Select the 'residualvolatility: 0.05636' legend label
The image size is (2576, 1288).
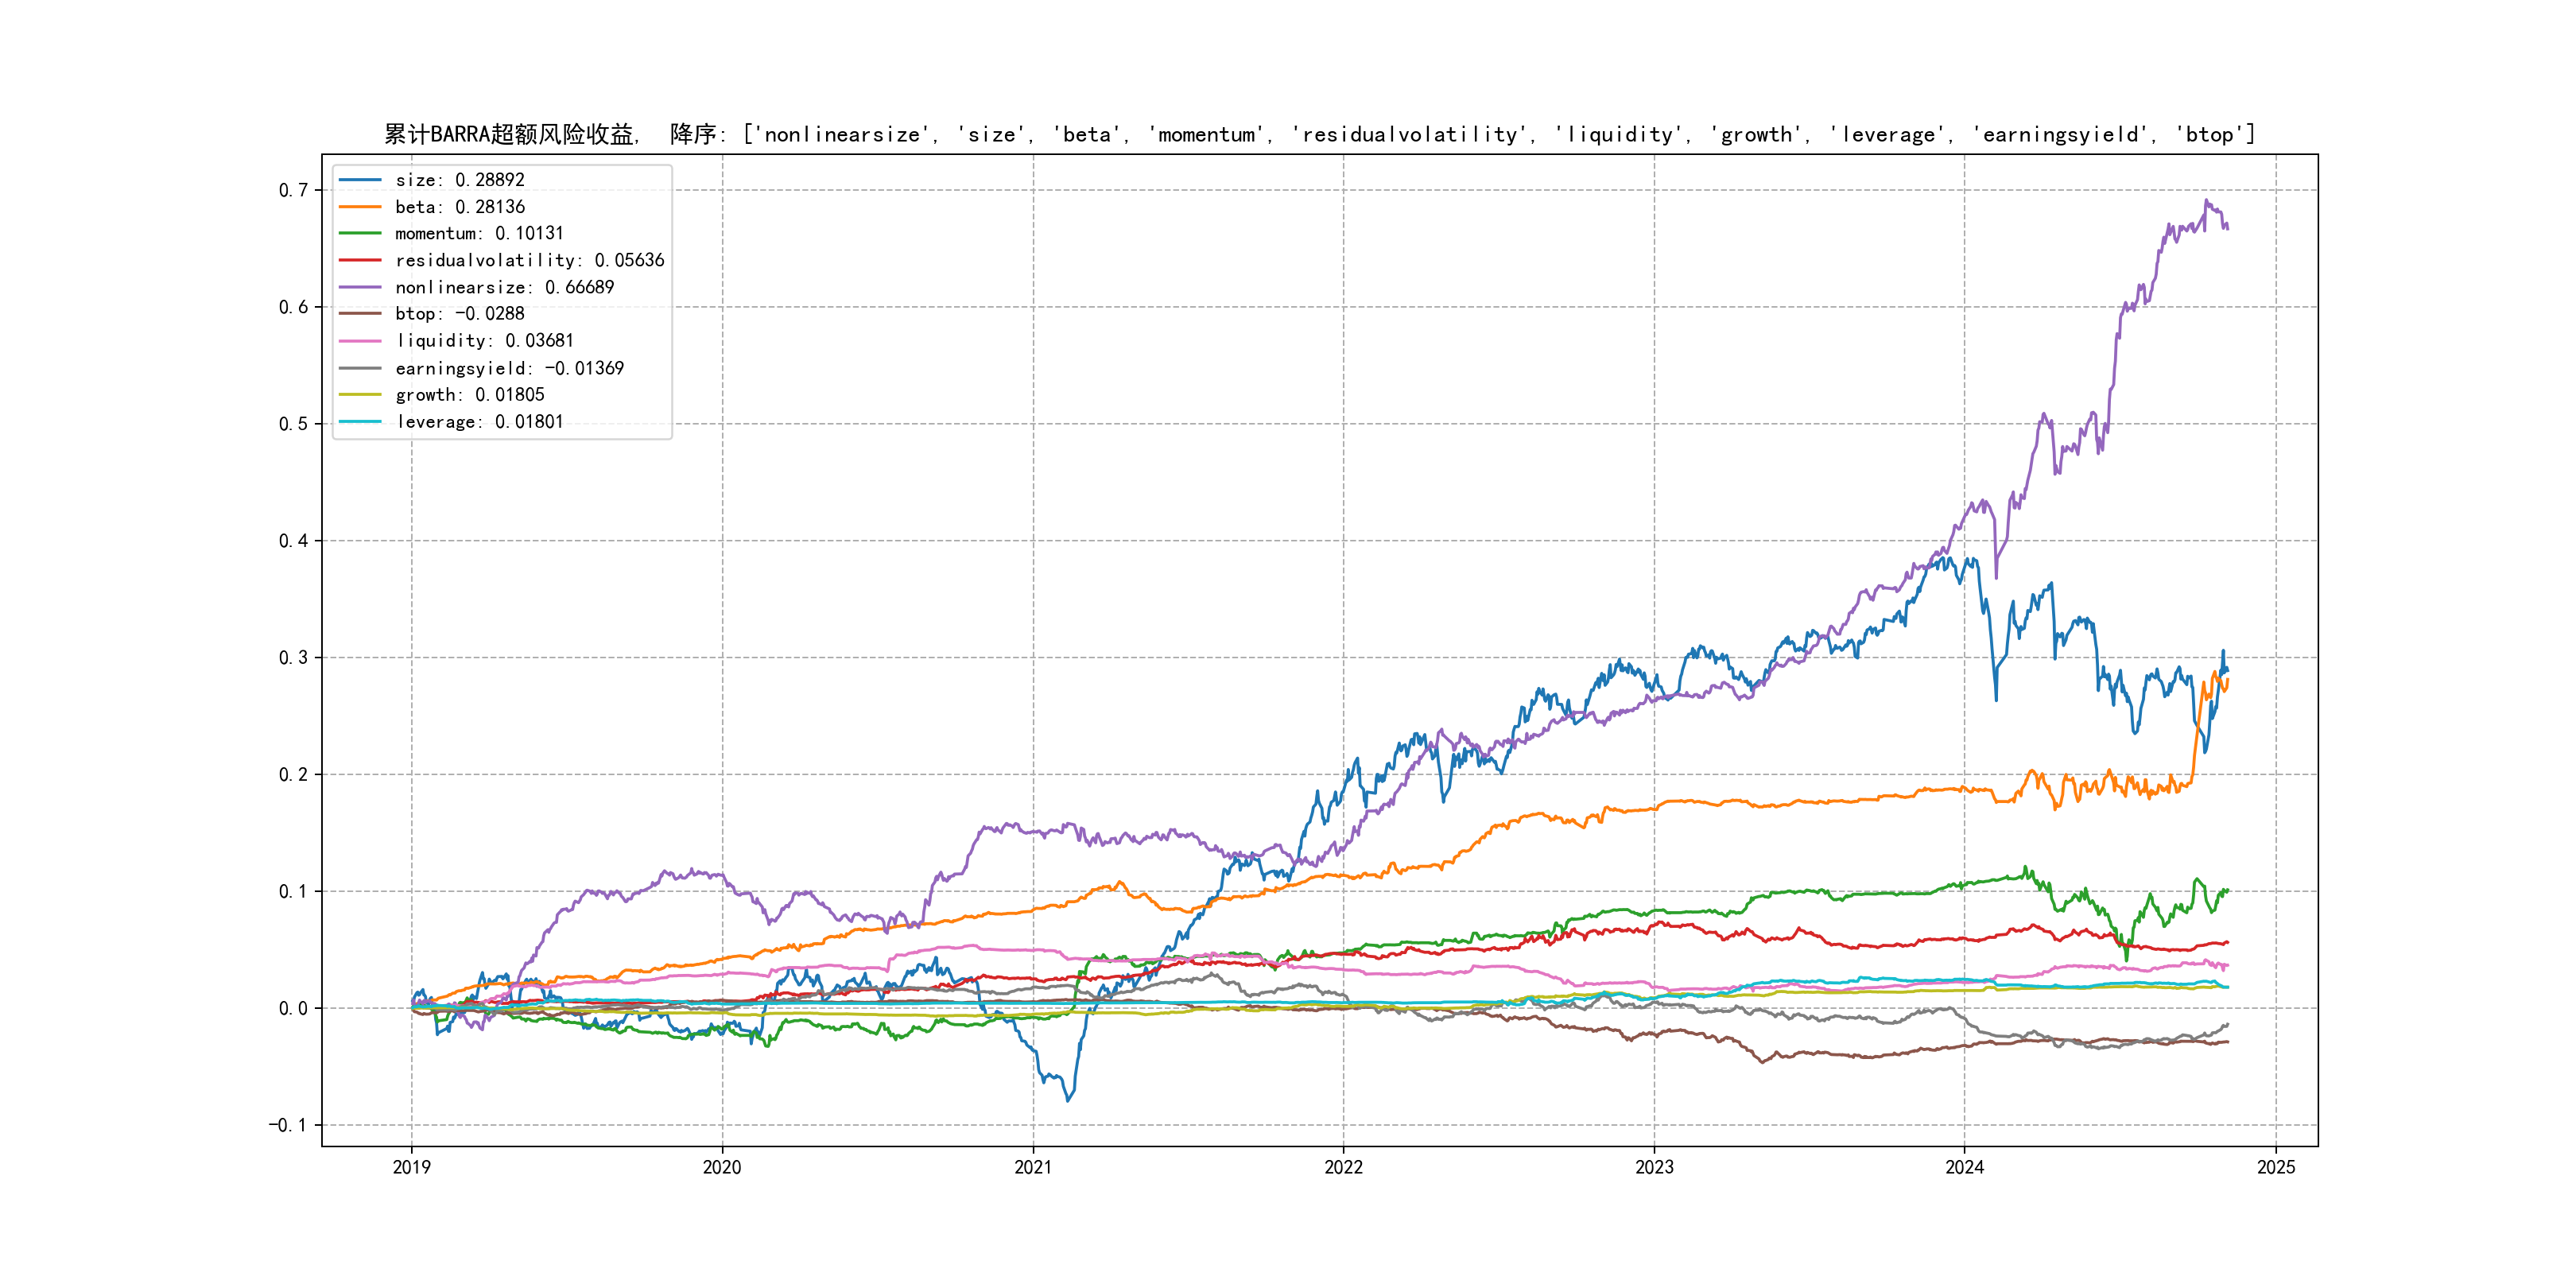coord(529,260)
